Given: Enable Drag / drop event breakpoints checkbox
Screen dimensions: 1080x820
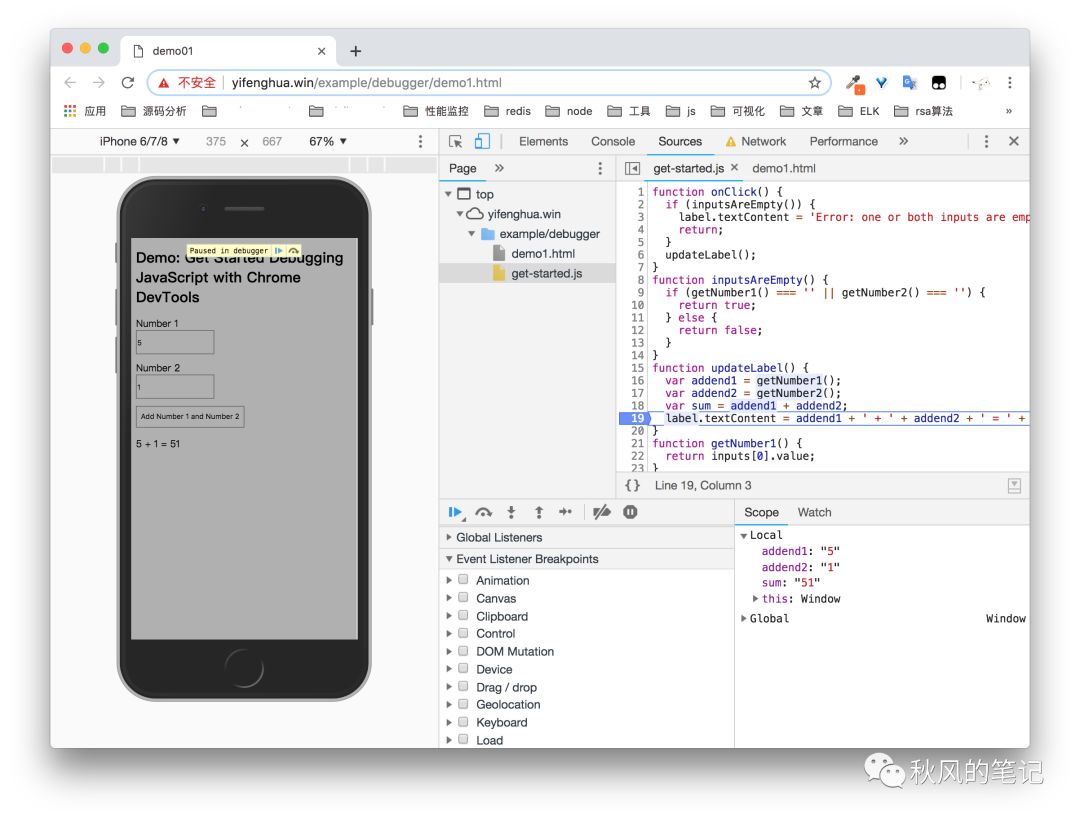Looking at the screenshot, I should coord(464,686).
